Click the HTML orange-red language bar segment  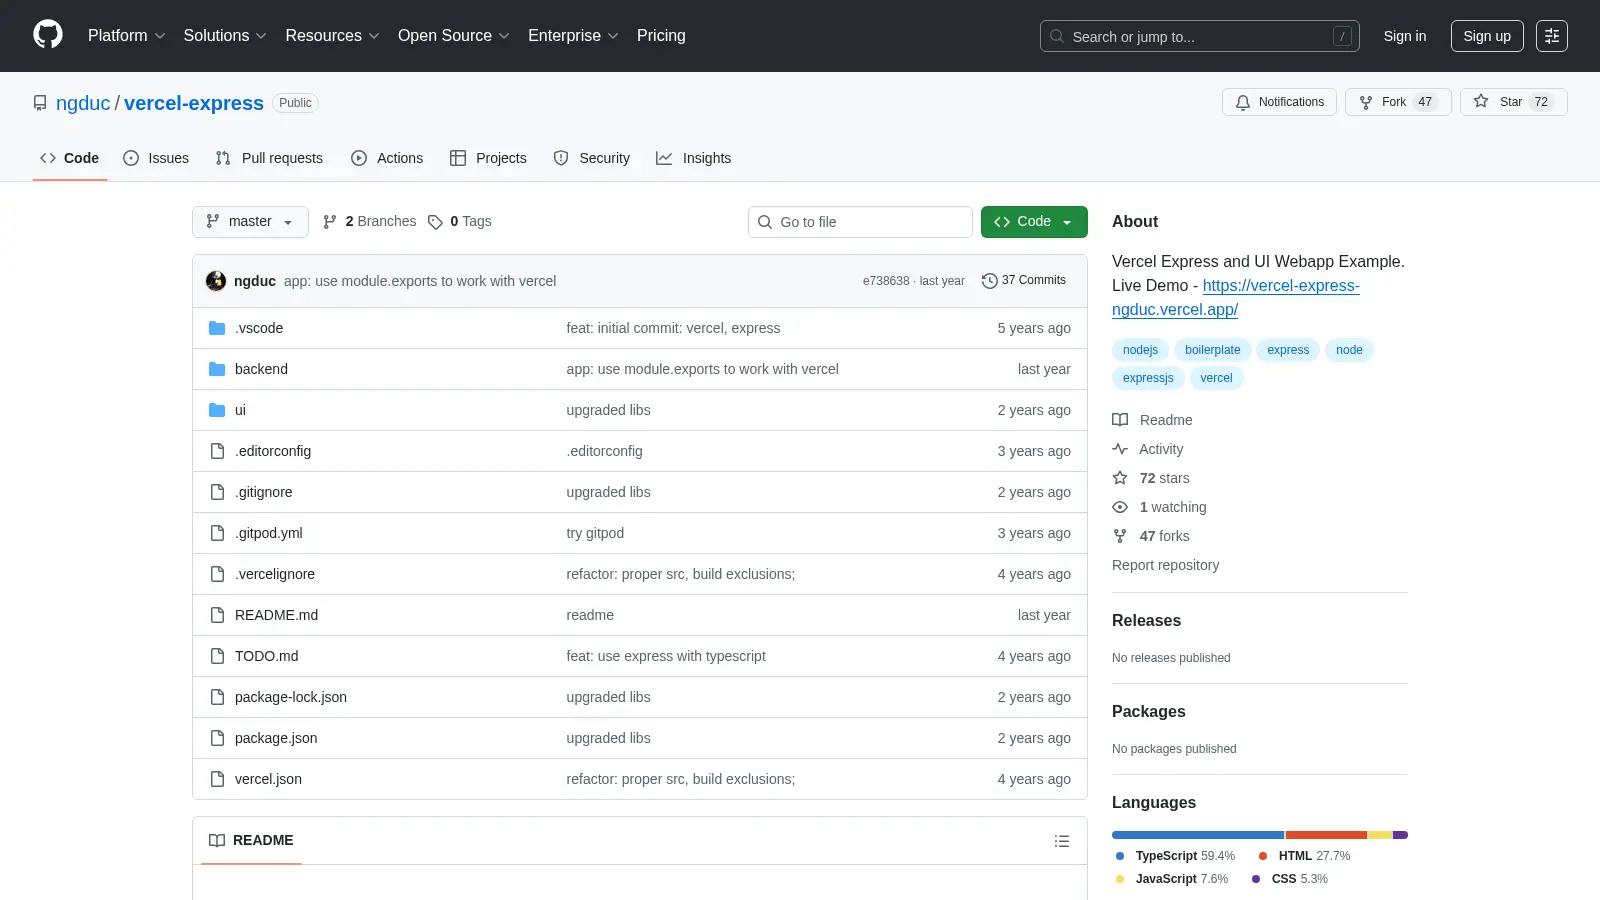1326,835
